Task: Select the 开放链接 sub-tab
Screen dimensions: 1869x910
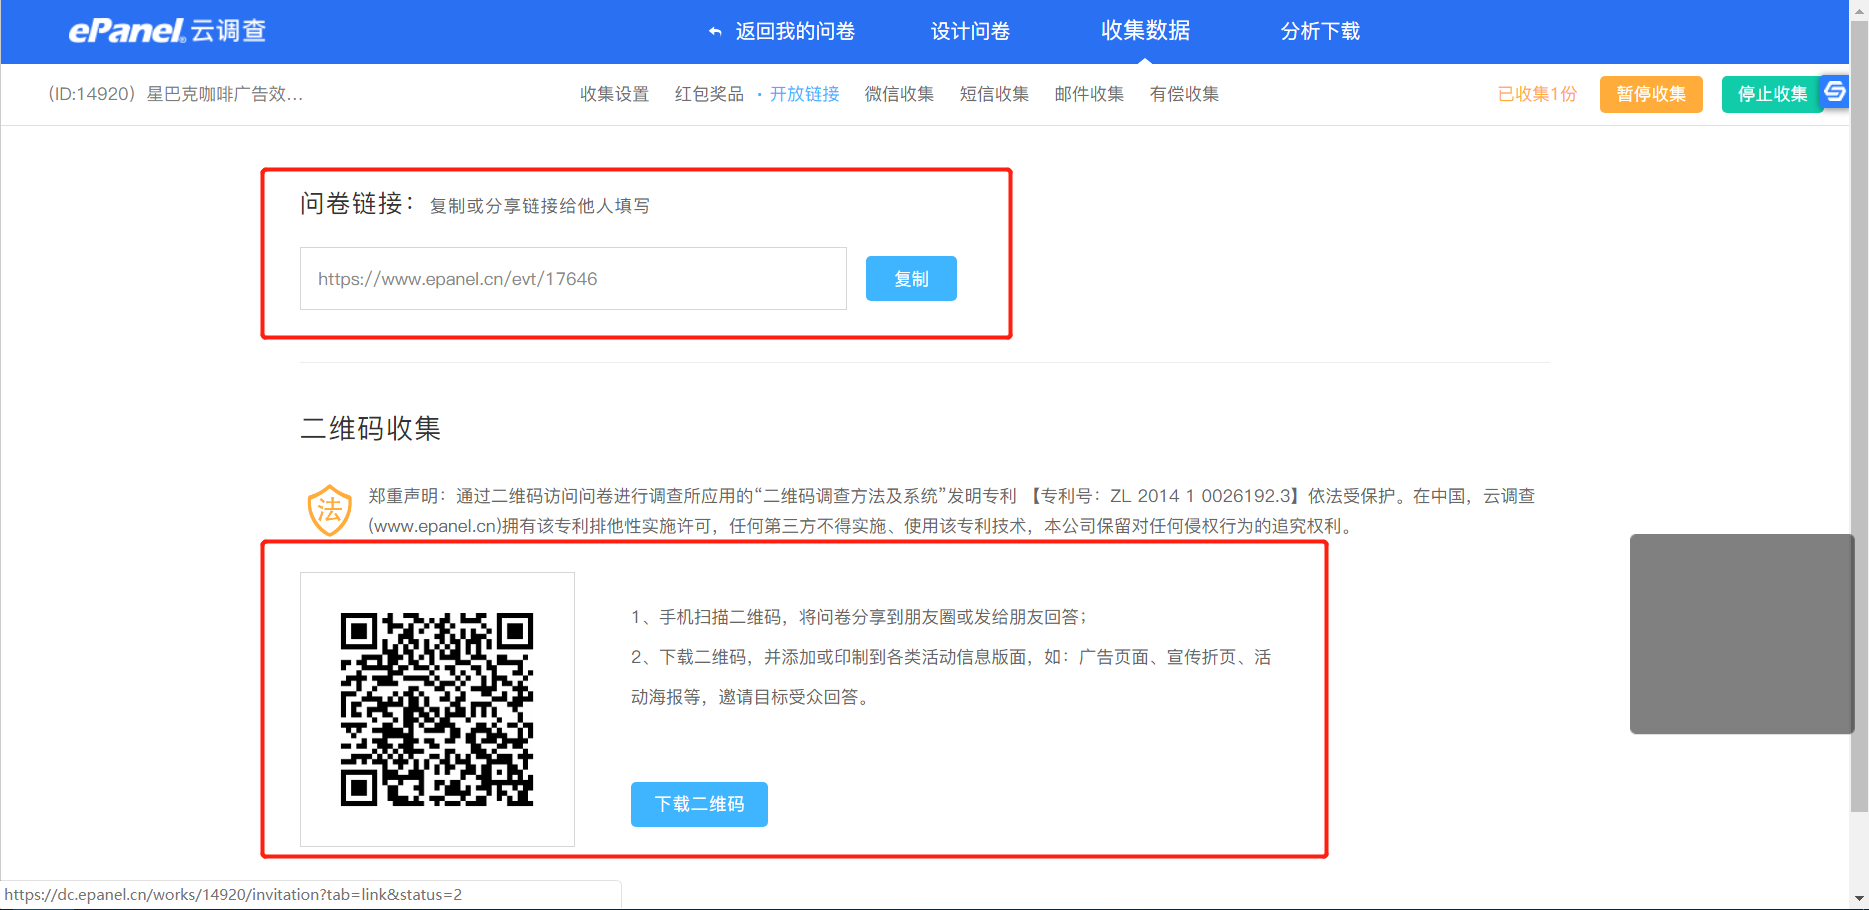Action: [x=804, y=94]
